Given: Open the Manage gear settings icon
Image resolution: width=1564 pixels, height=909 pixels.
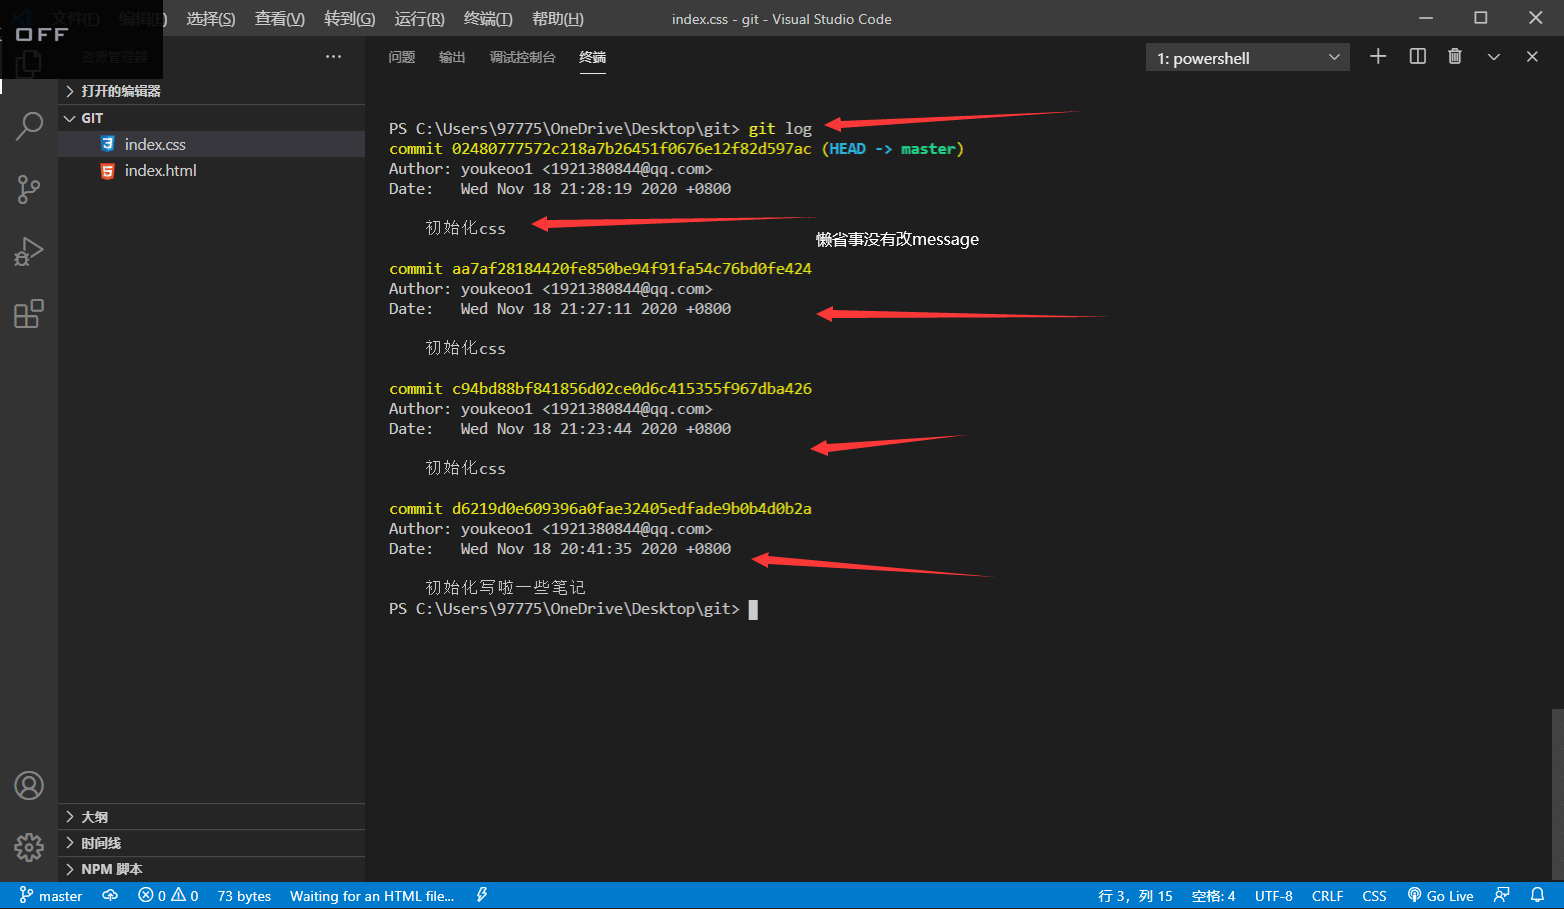Looking at the screenshot, I should coord(29,848).
